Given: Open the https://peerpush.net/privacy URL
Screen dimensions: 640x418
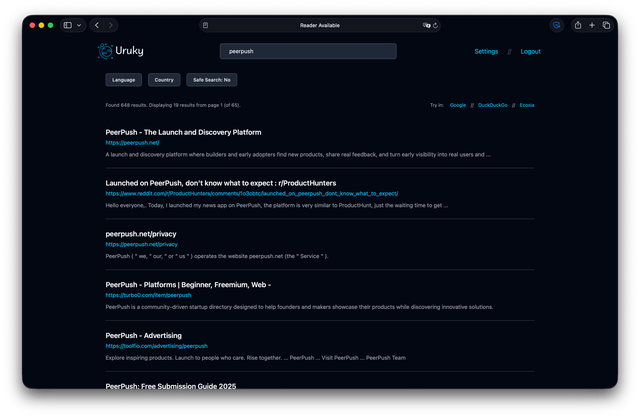Looking at the screenshot, I should click(142, 245).
